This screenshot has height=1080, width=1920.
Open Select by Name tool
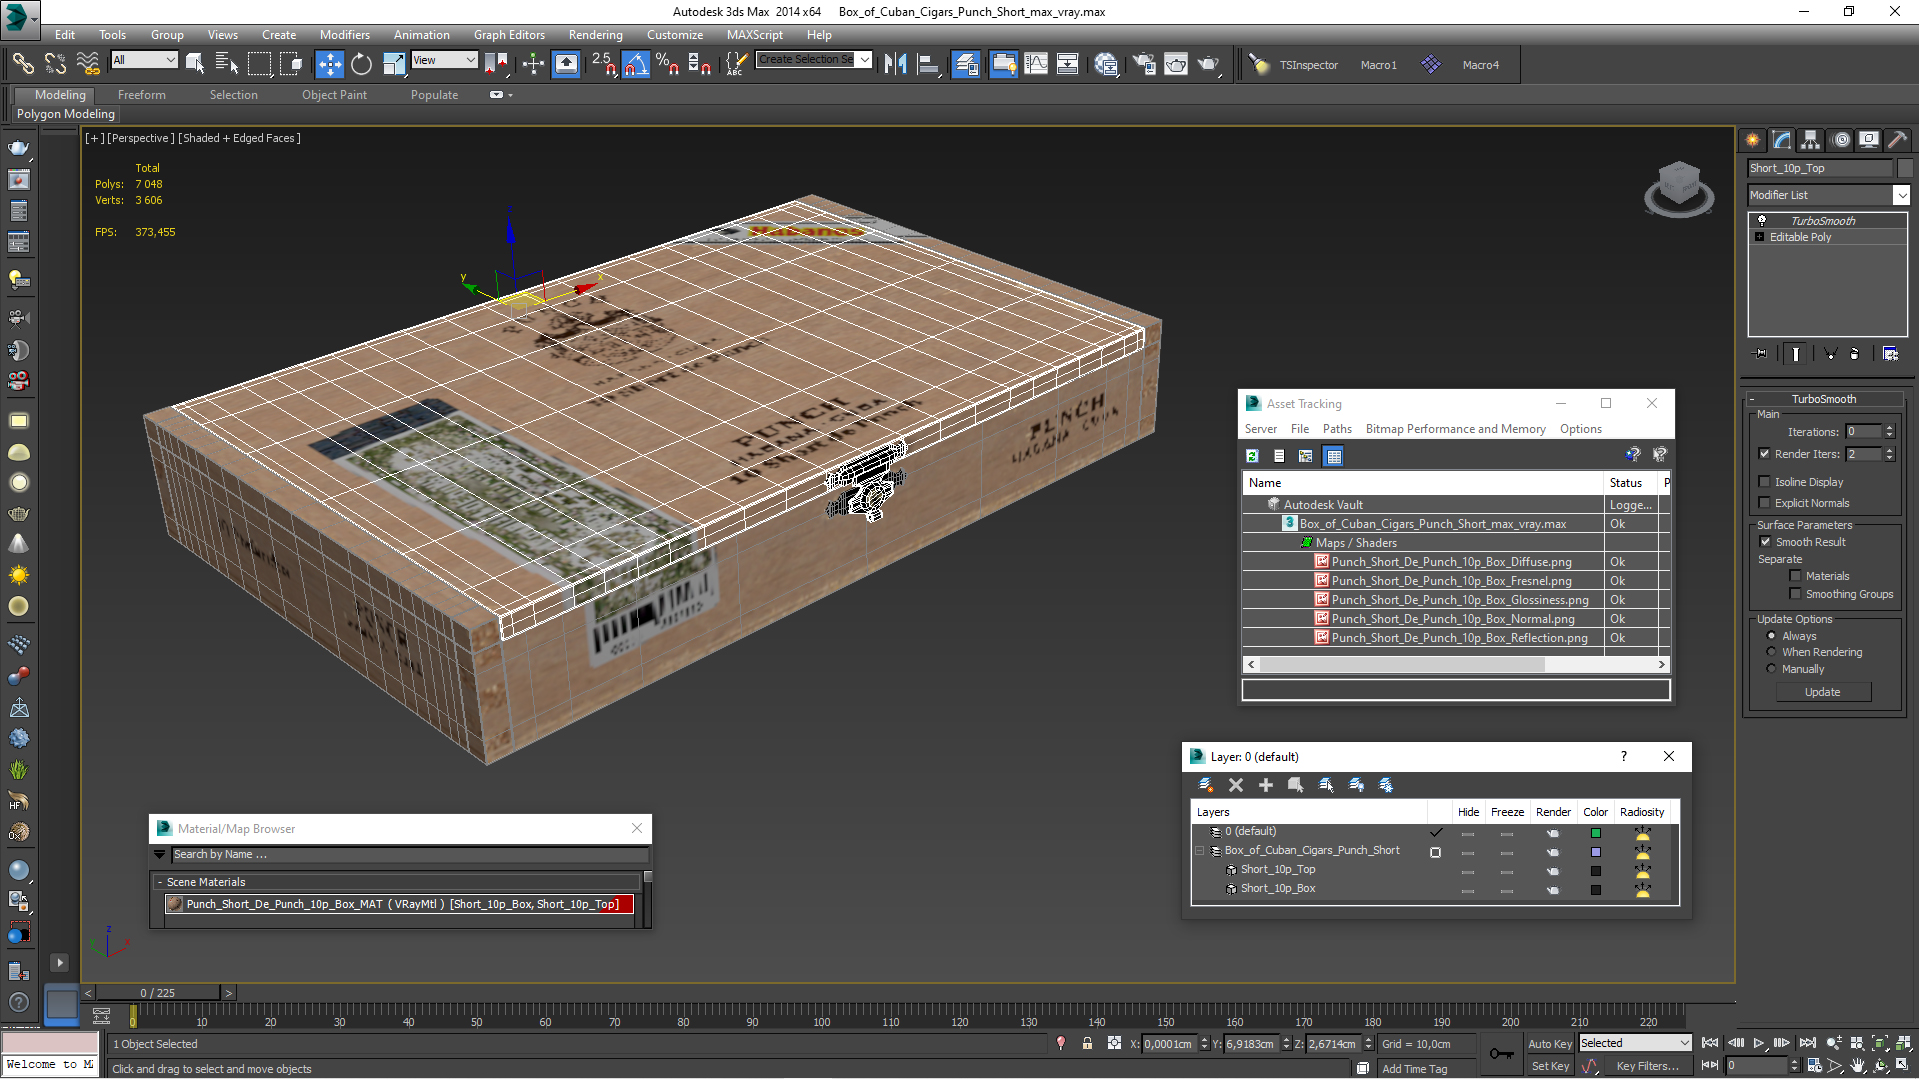click(x=227, y=64)
